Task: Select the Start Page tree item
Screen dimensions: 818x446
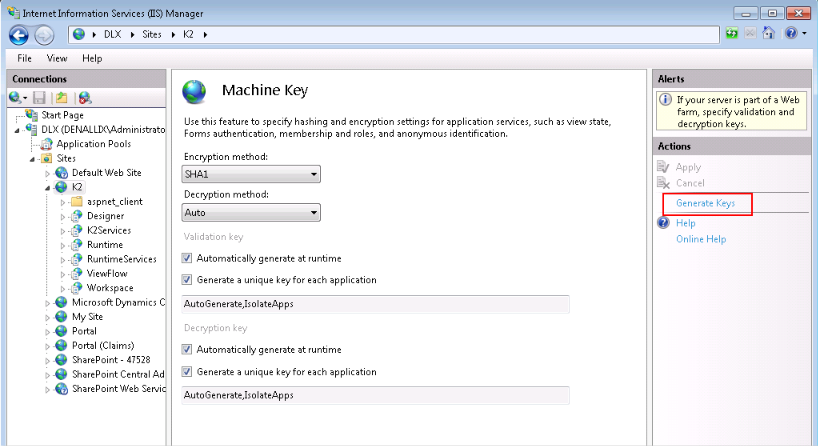Action: pyautogui.click(x=62, y=115)
